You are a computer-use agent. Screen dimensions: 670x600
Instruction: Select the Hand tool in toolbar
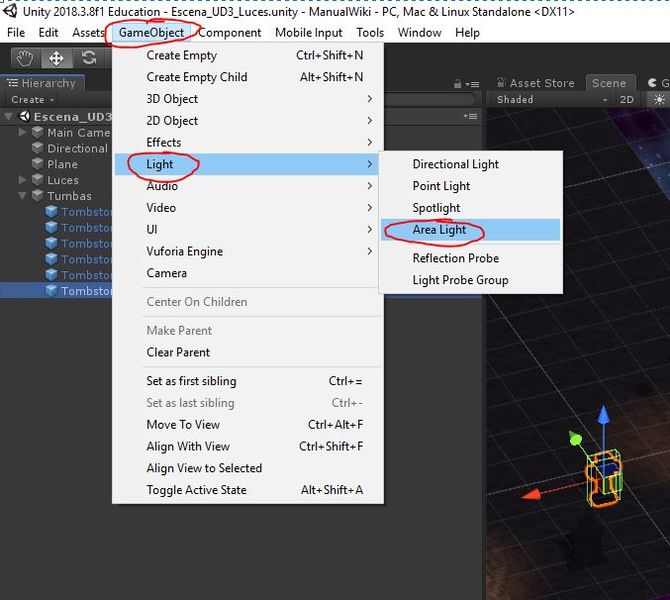pos(25,58)
